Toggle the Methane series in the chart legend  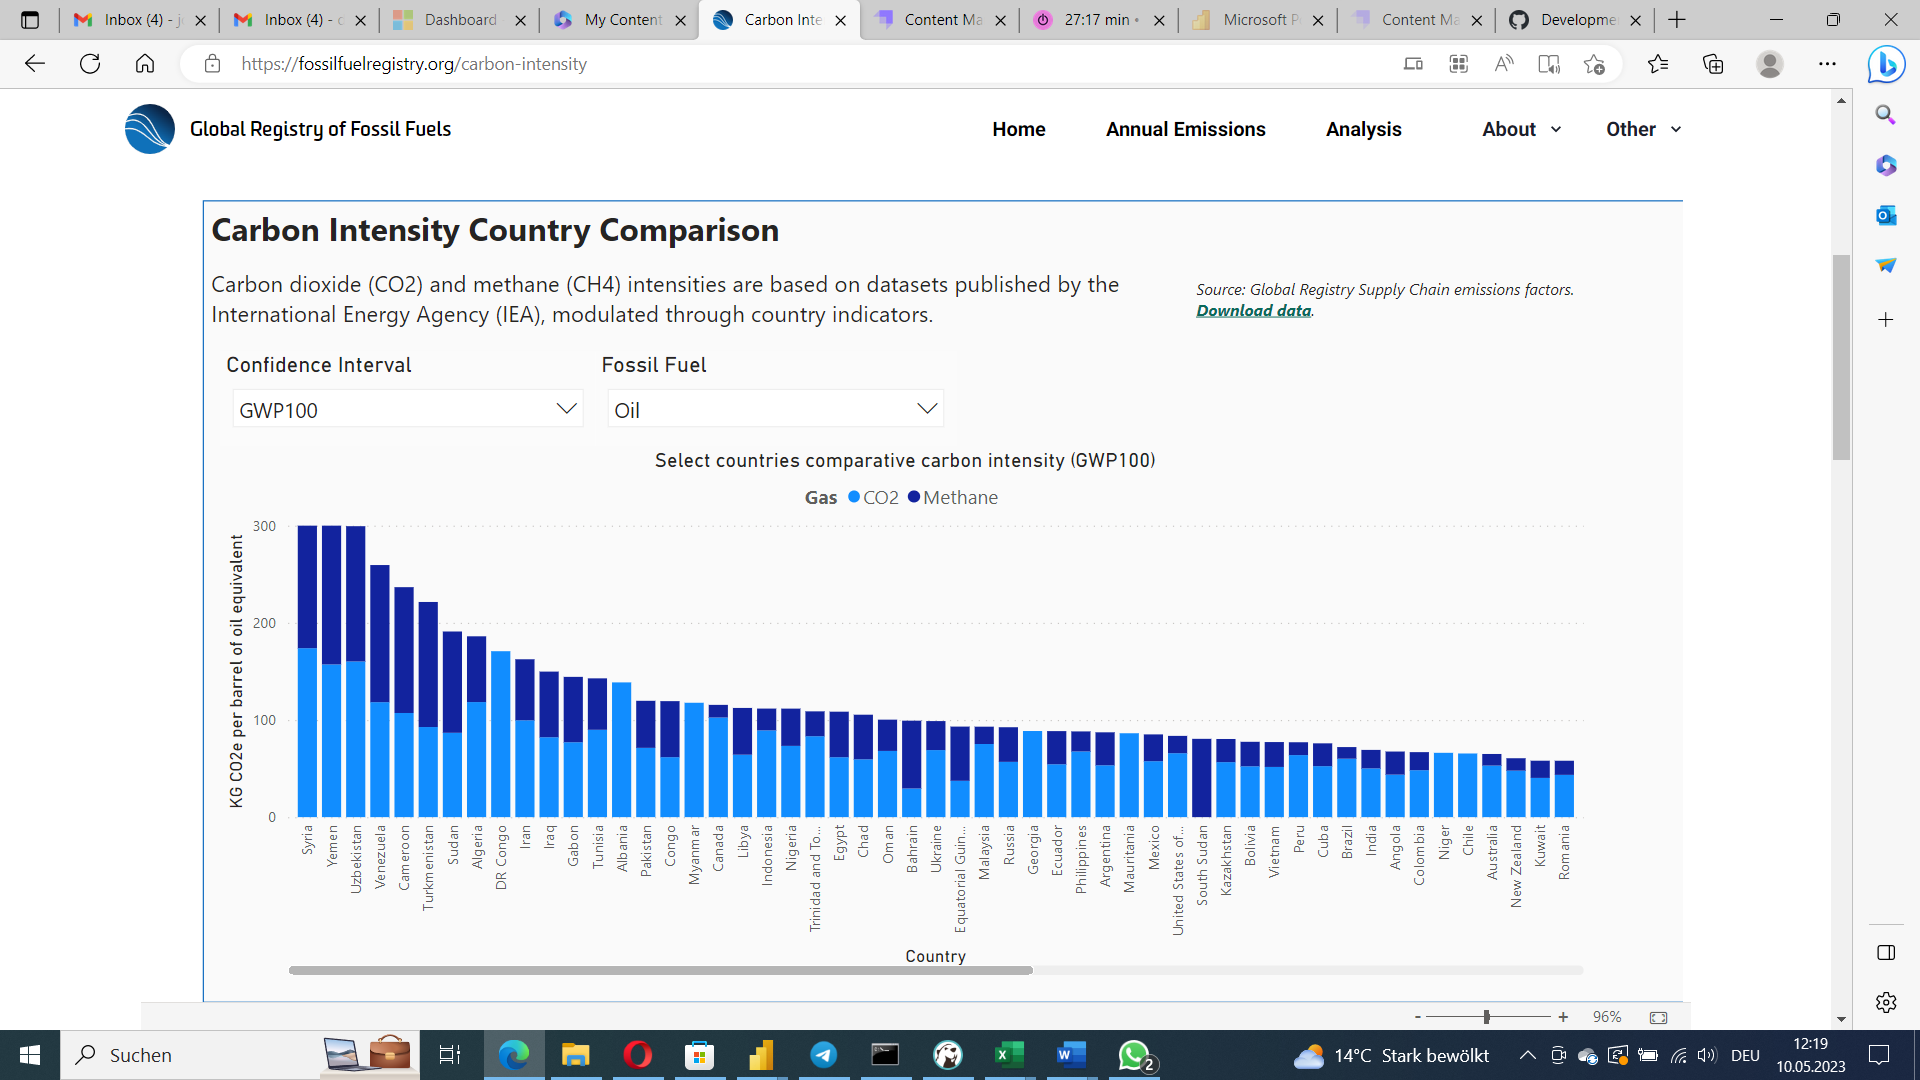click(x=952, y=497)
